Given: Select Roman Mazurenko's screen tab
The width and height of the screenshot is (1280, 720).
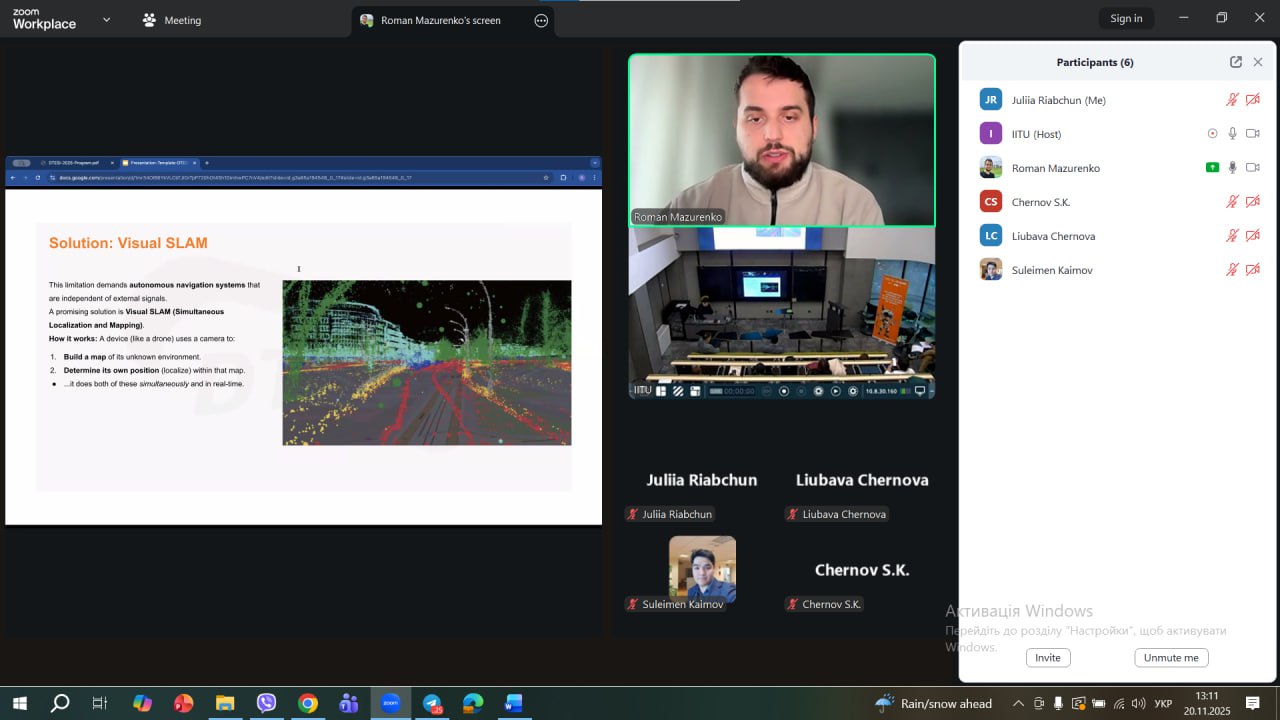Looking at the screenshot, I should [x=440, y=20].
